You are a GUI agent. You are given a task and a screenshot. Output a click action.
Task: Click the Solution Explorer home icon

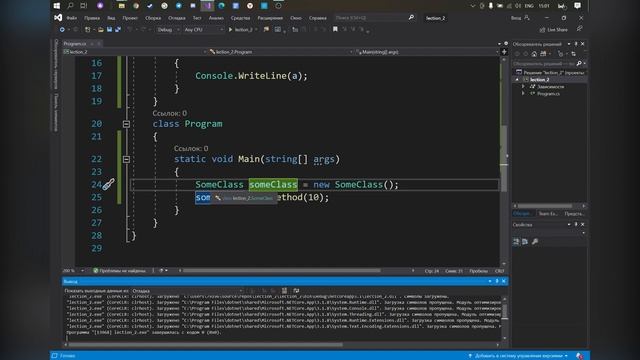[534, 54]
